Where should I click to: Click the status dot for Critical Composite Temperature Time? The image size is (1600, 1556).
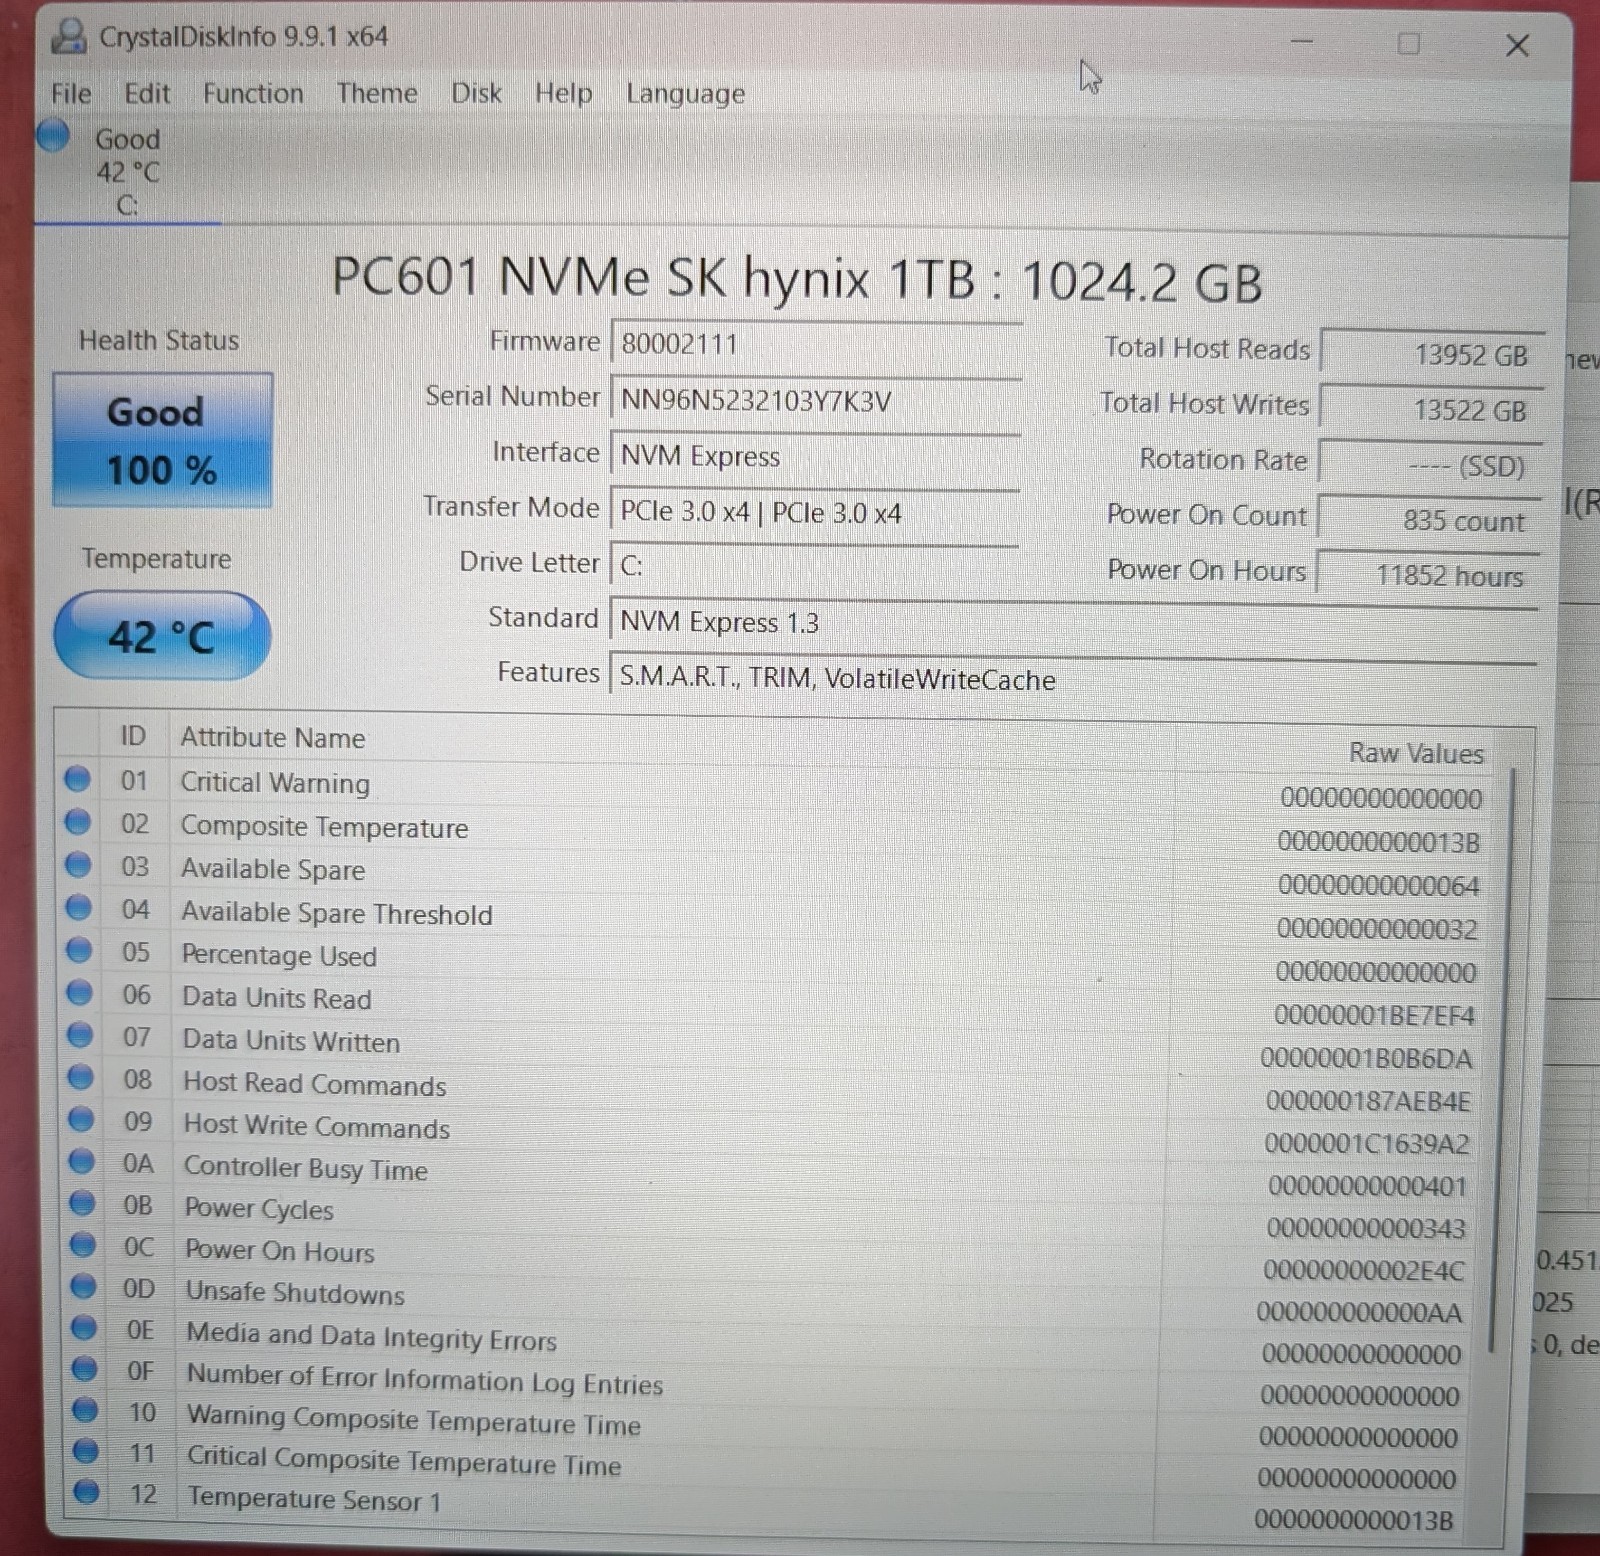click(x=86, y=1450)
